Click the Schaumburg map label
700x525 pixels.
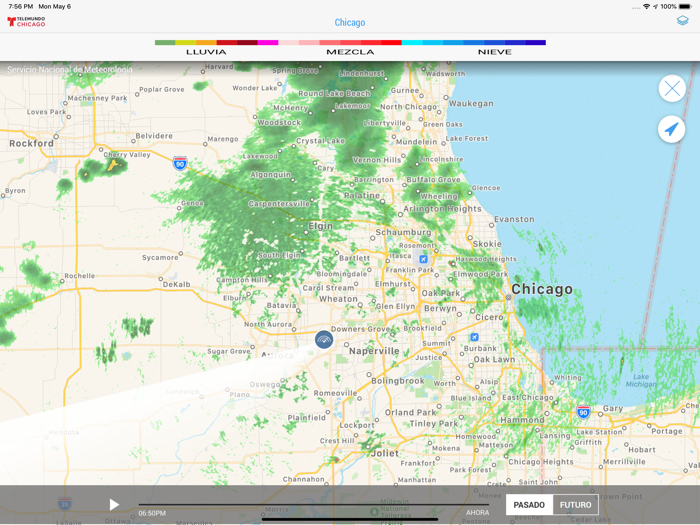pyautogui.click(x=403, y=232)
